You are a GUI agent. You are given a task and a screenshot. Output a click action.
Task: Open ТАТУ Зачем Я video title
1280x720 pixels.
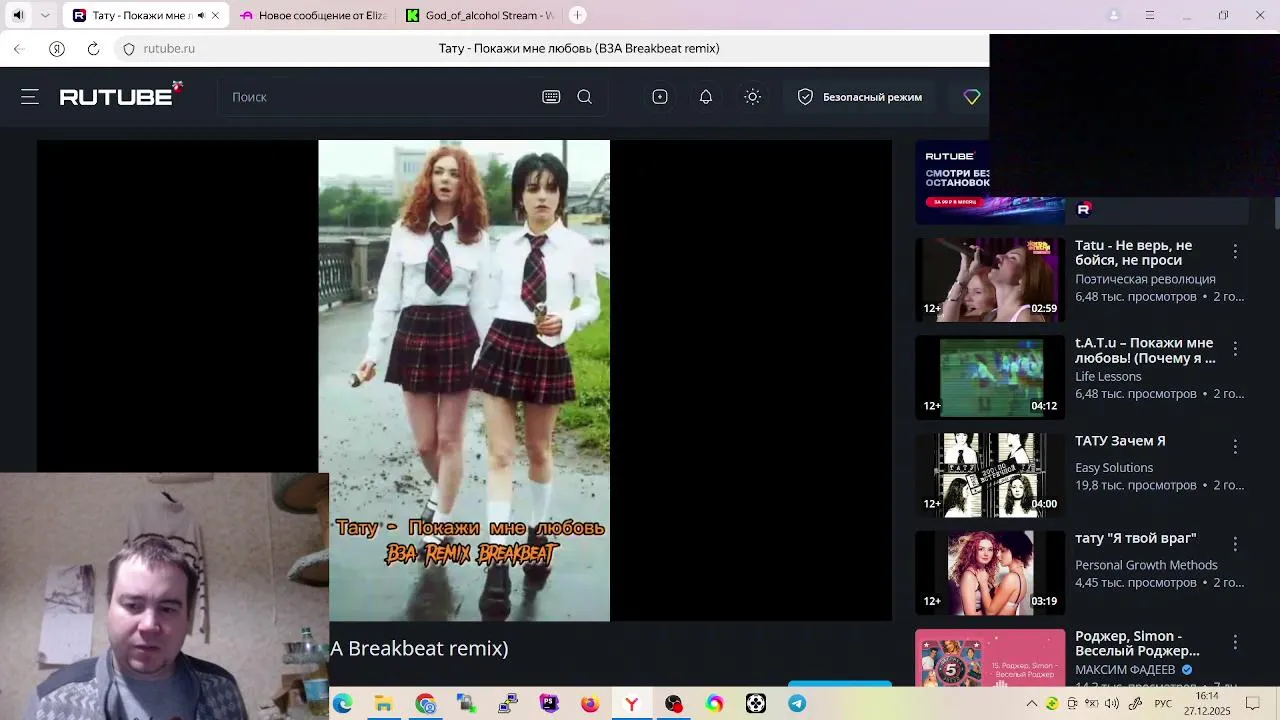point(1120,441)
